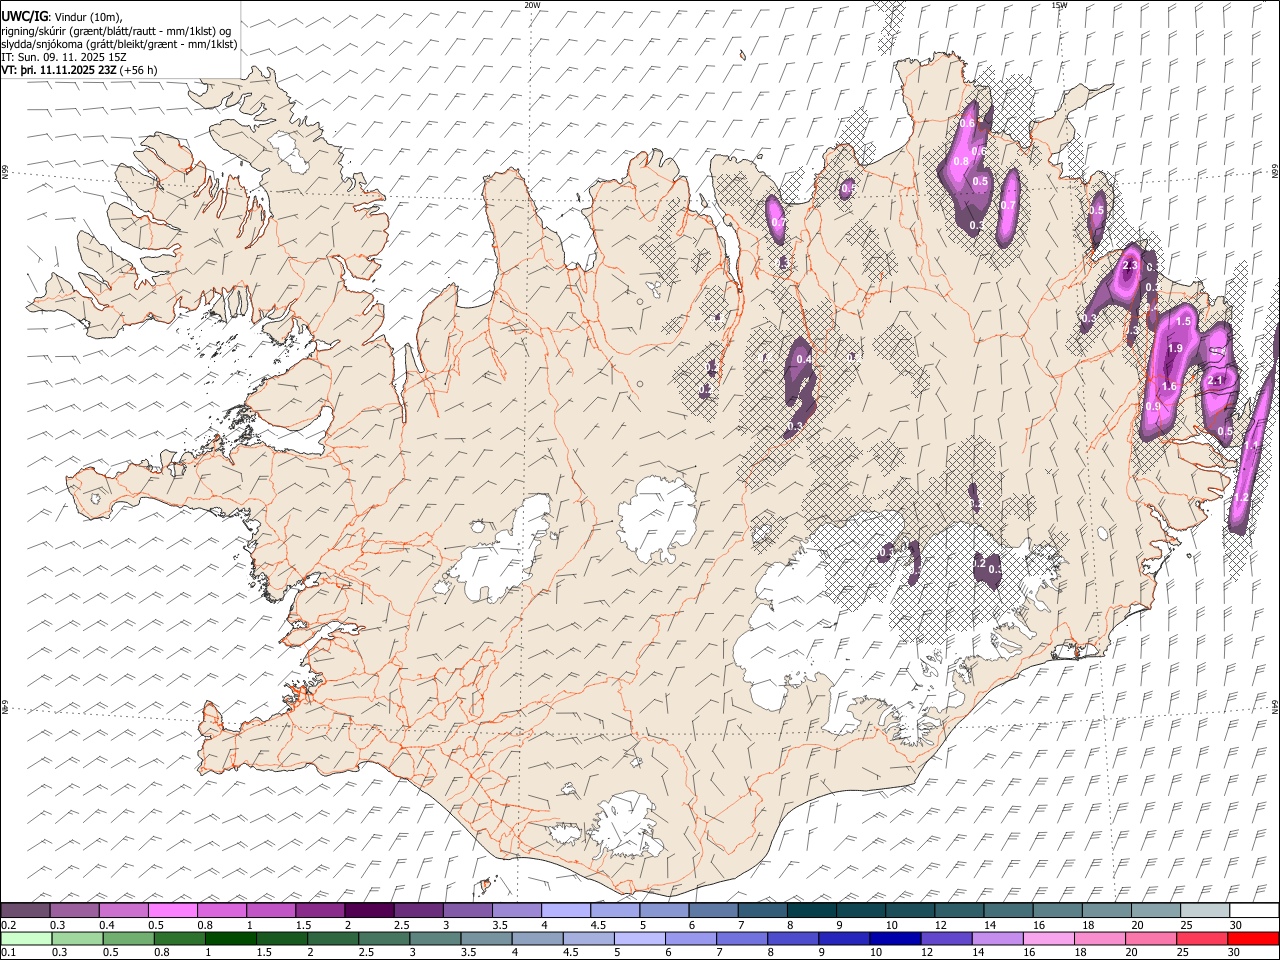The width and height of the screenshot is (1280, 960).
Task: Select the dark teal swatch above the top row's 8 label
Action: click(x=811, y=910)
